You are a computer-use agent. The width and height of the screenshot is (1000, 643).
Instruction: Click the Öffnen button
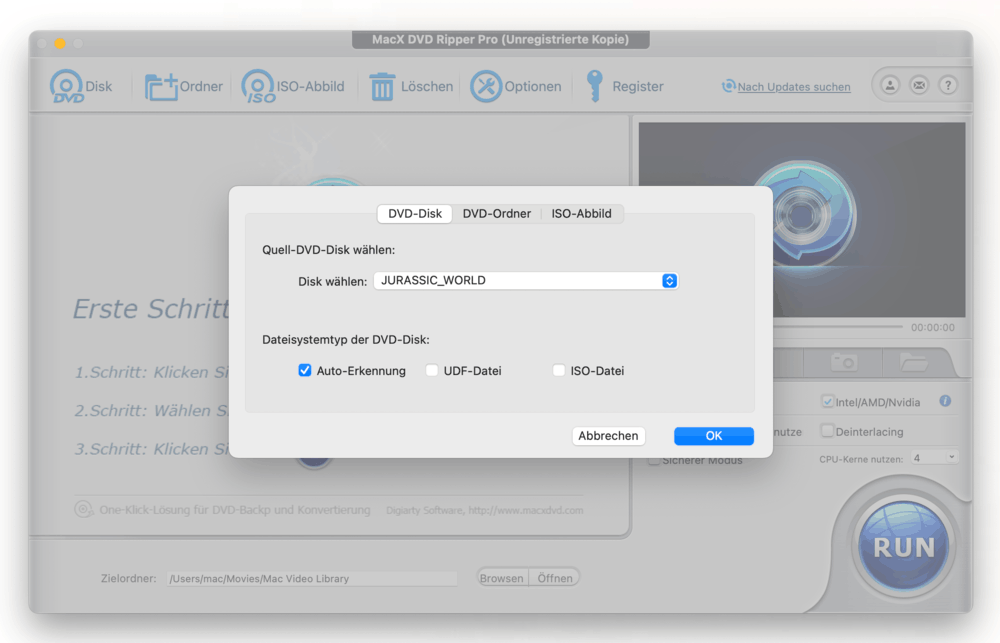[x=554, y=578]
